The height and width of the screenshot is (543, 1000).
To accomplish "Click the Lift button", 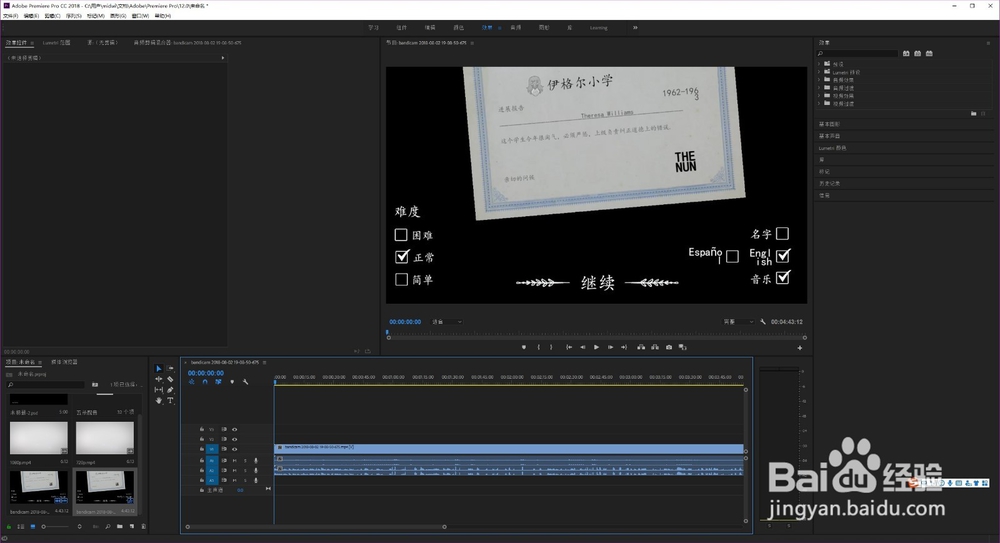I will (x=641, y=347).
